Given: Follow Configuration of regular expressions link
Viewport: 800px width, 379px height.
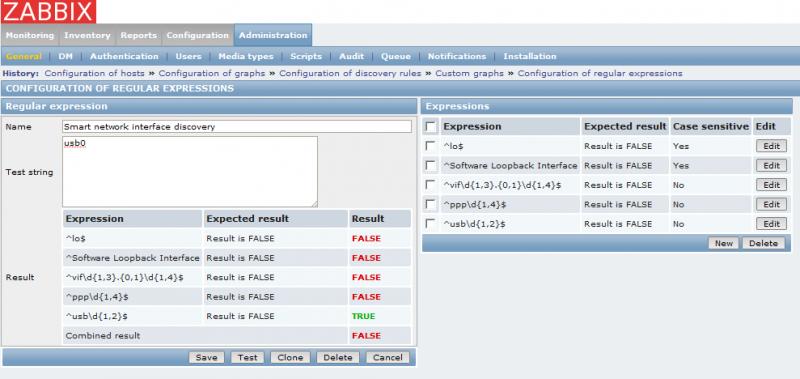Looking at the screenshot, I should point(600,73).
